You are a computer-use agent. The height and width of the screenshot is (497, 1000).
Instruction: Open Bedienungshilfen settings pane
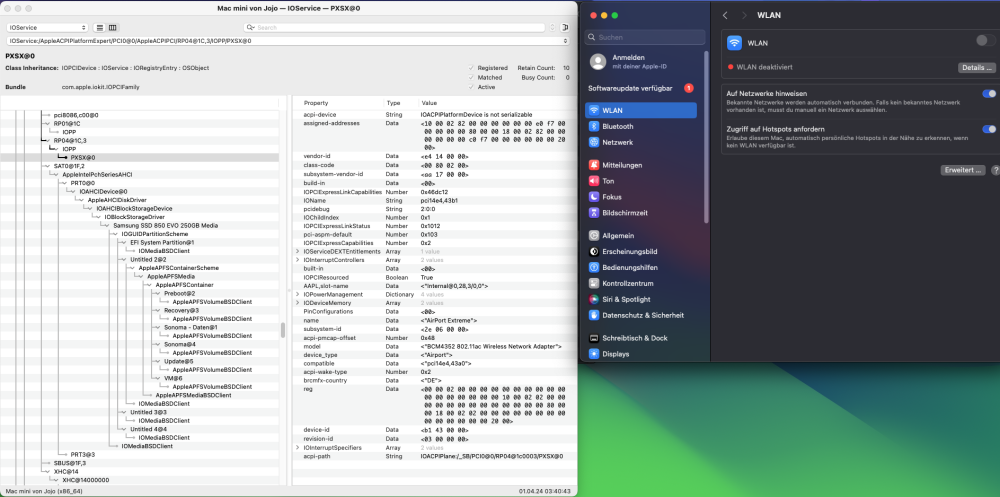click(641, 267)
